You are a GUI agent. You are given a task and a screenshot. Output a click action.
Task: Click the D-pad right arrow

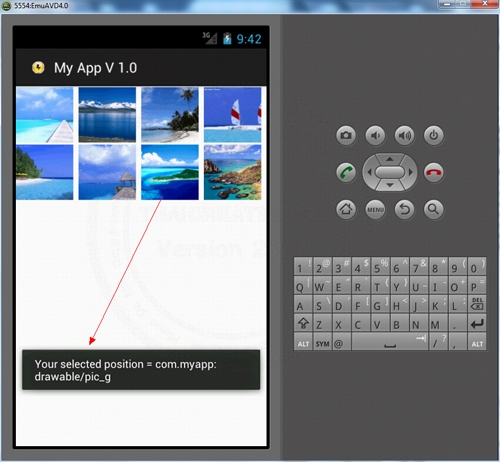(411, 172)
